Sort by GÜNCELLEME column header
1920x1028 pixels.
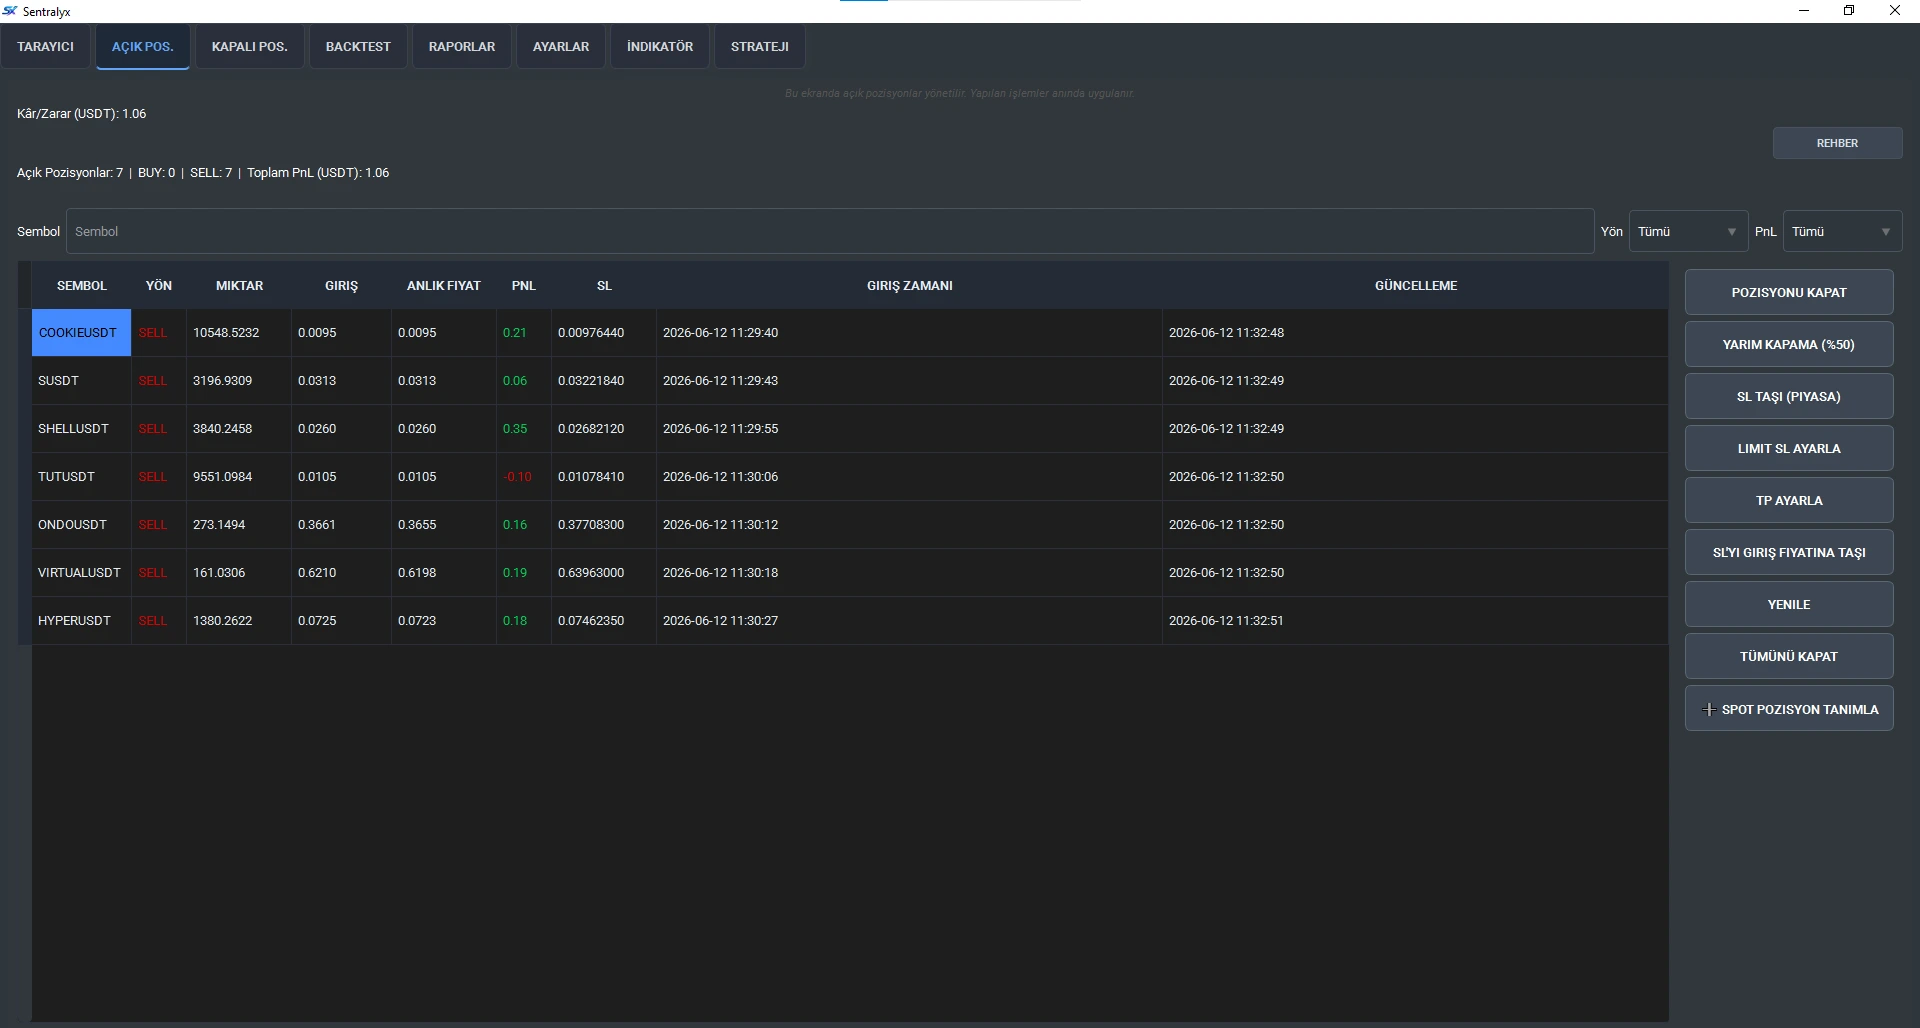(x=1416, y=286)
